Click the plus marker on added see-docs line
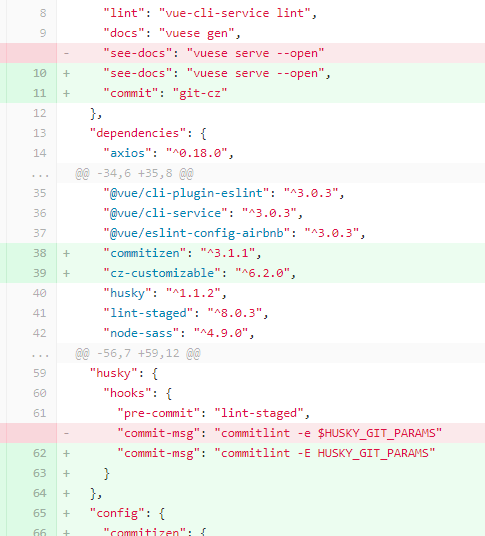Screen dimensions: 485x536 click(x=66, y=73)
